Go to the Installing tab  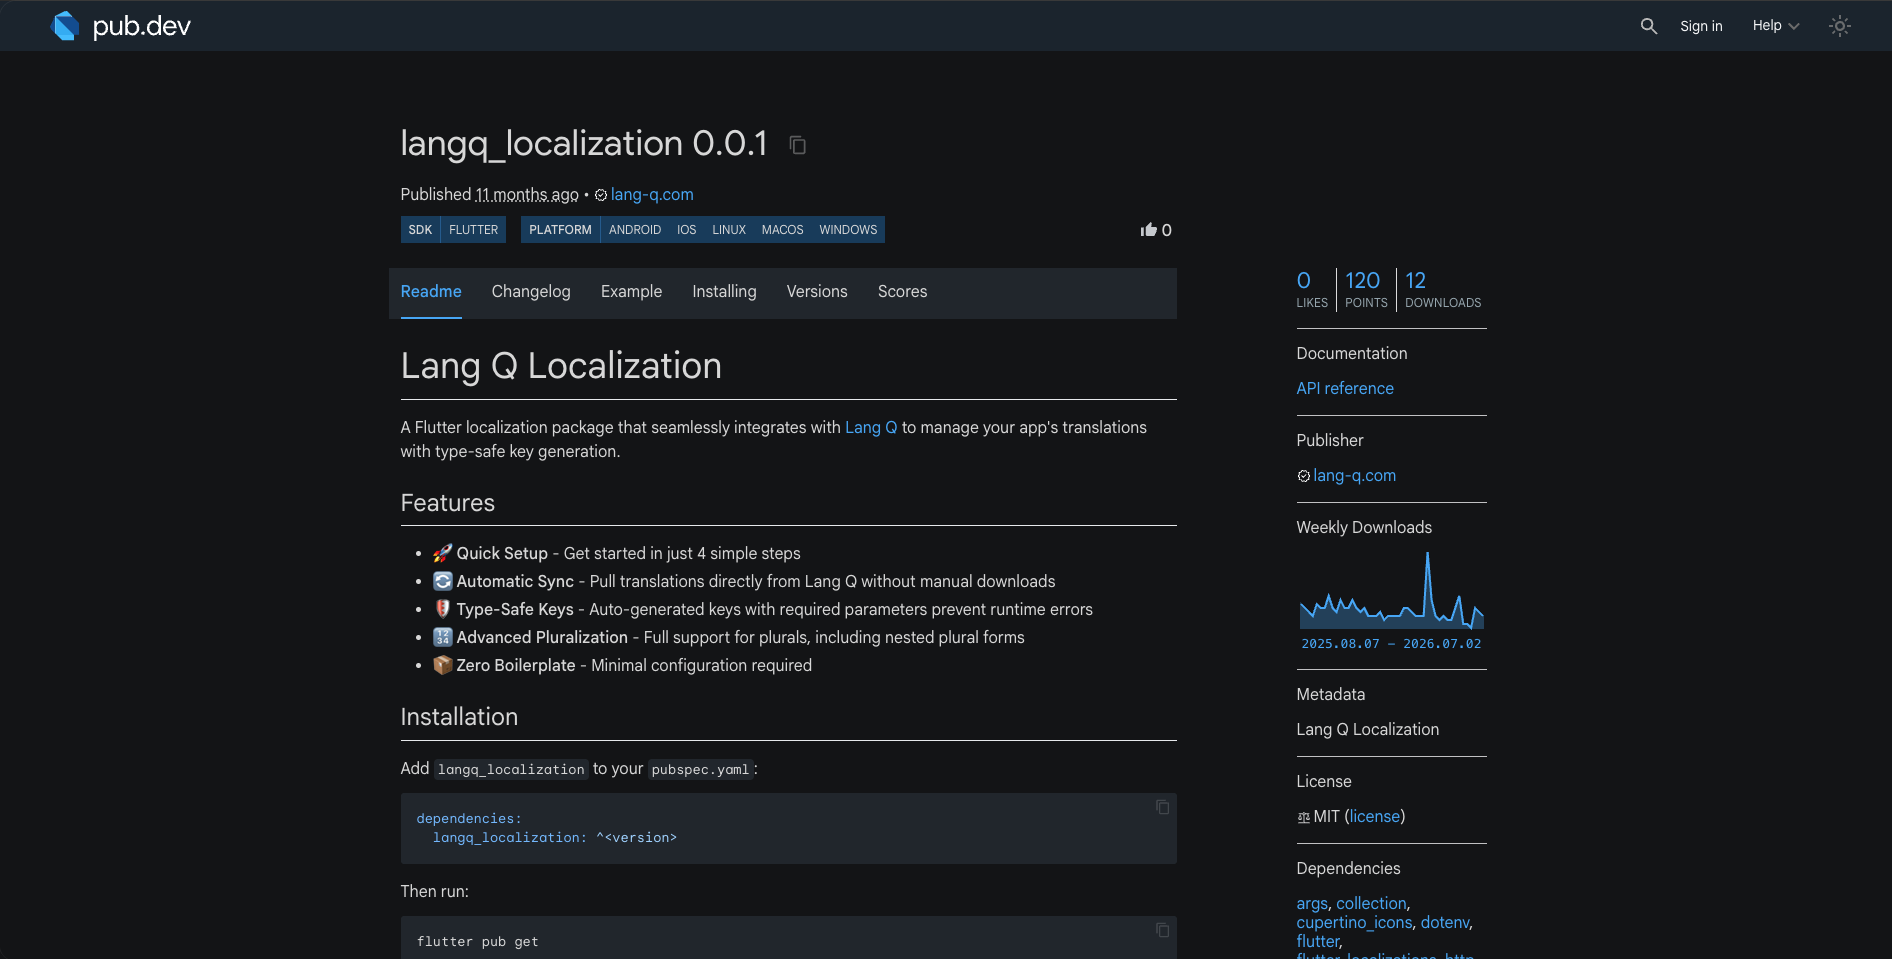pyautogui.click(x=724, y=292)
